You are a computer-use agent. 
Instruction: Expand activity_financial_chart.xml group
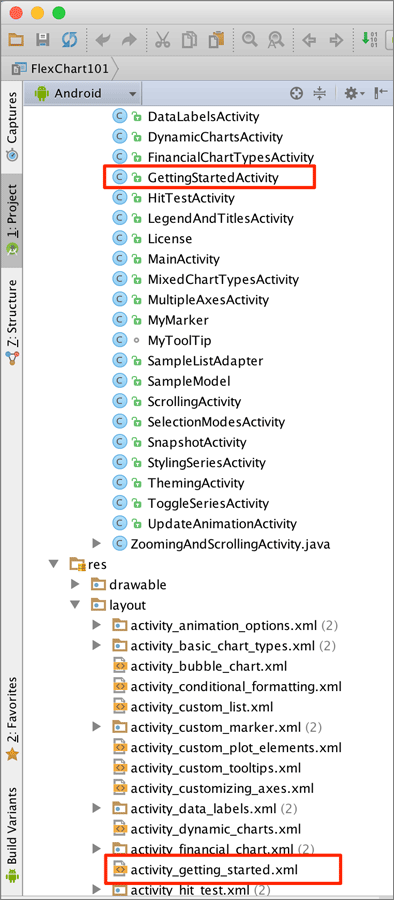pyautogui.click(x=96, y=849)
